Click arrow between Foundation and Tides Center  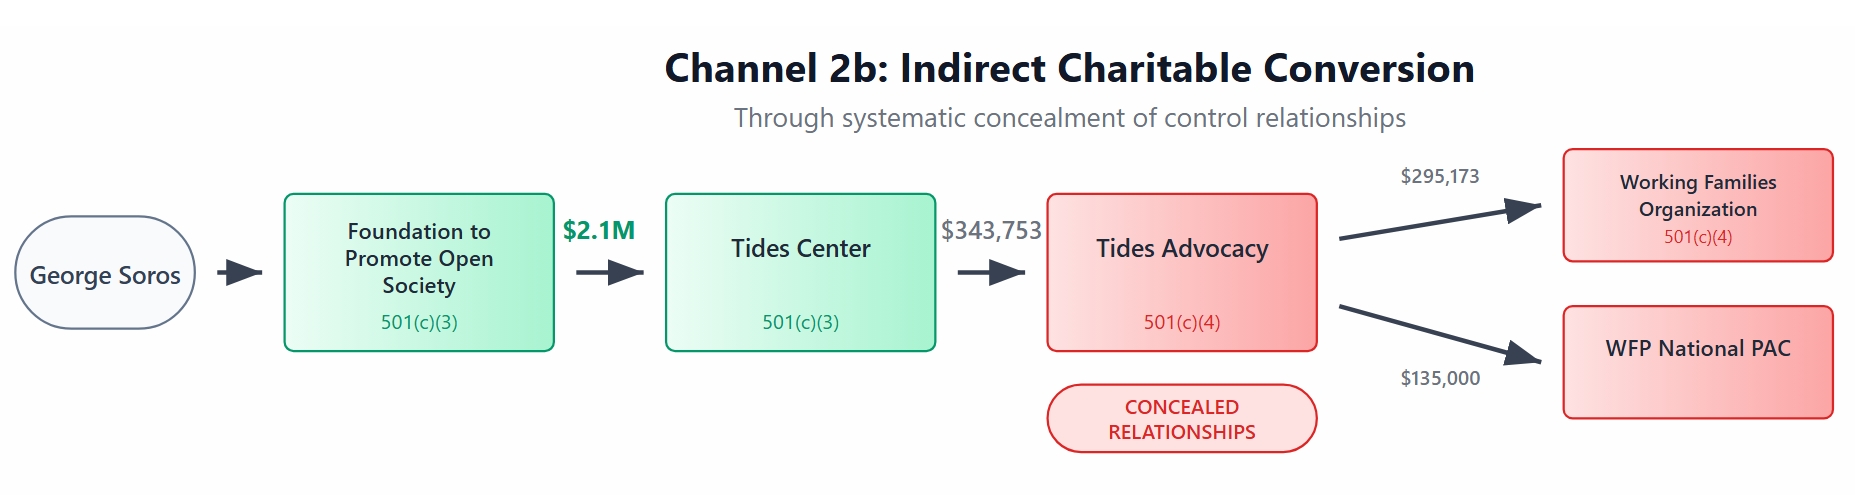pyautogui.click(x=610, y=272)
